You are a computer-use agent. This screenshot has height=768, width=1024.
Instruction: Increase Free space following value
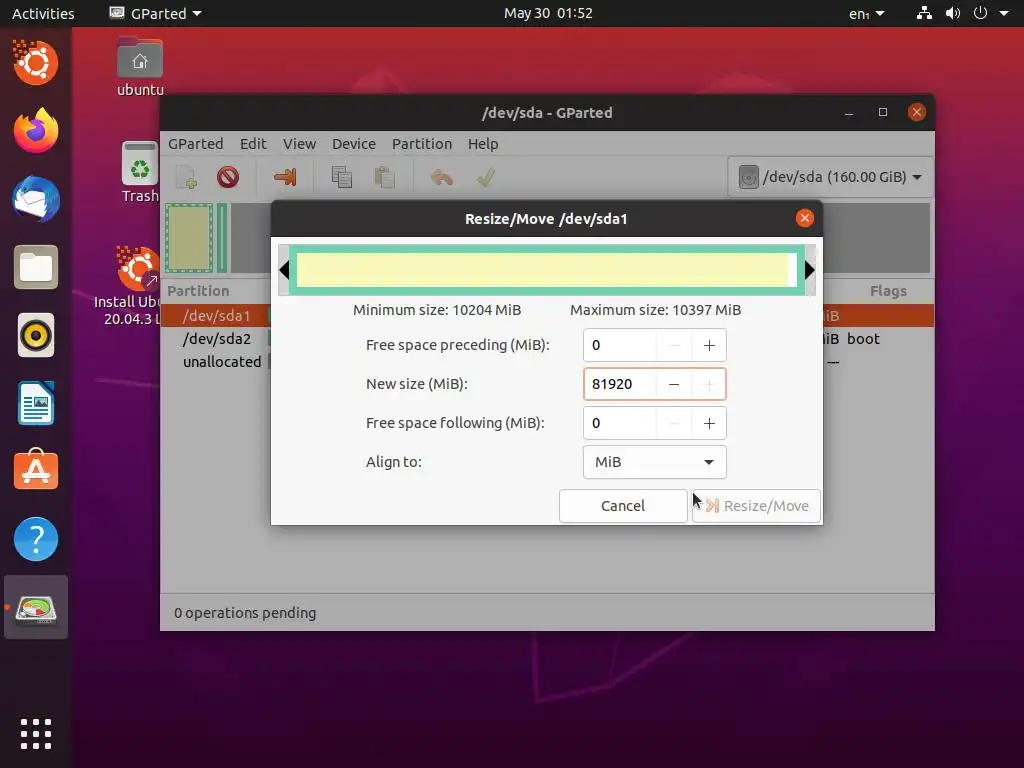click(709, 423)
